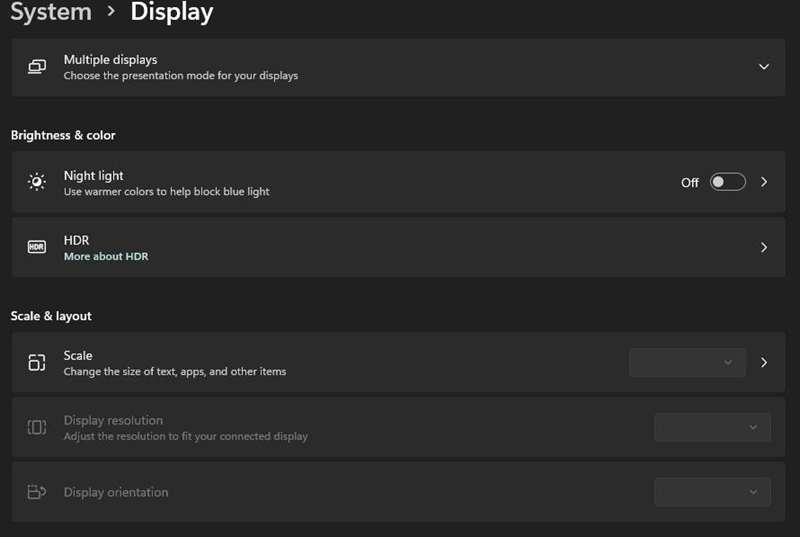800x537 pixels.
Task: Open the Display resolution dropdown
Action: click(x=712, y=427)
